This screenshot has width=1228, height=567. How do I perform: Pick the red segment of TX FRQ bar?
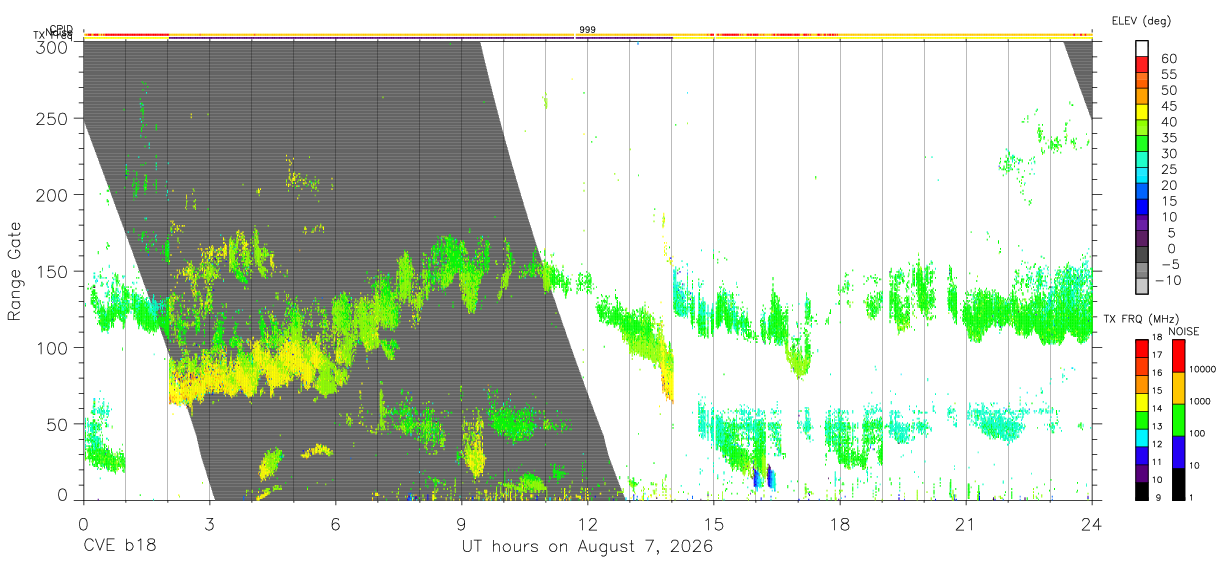[1141, 347]
